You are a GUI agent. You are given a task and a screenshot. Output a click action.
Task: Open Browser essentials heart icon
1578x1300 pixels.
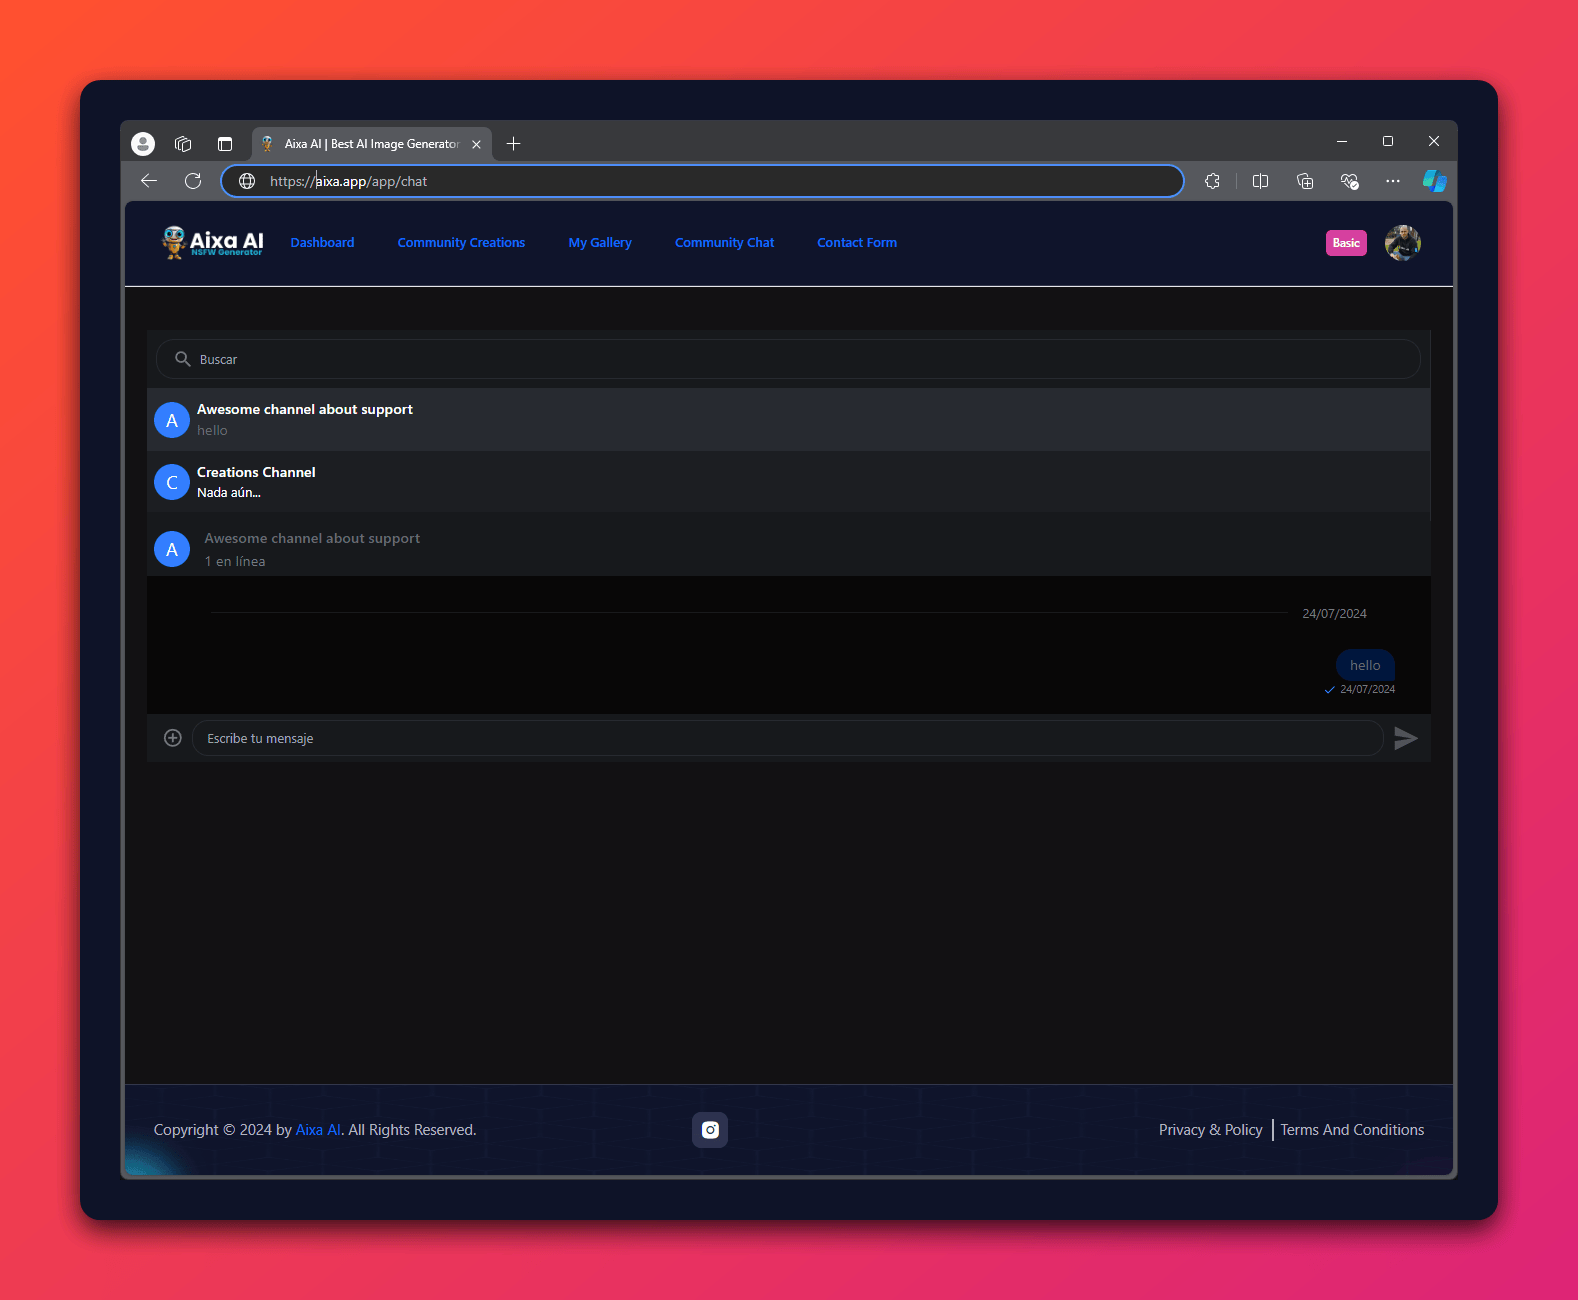(1349, 181)
